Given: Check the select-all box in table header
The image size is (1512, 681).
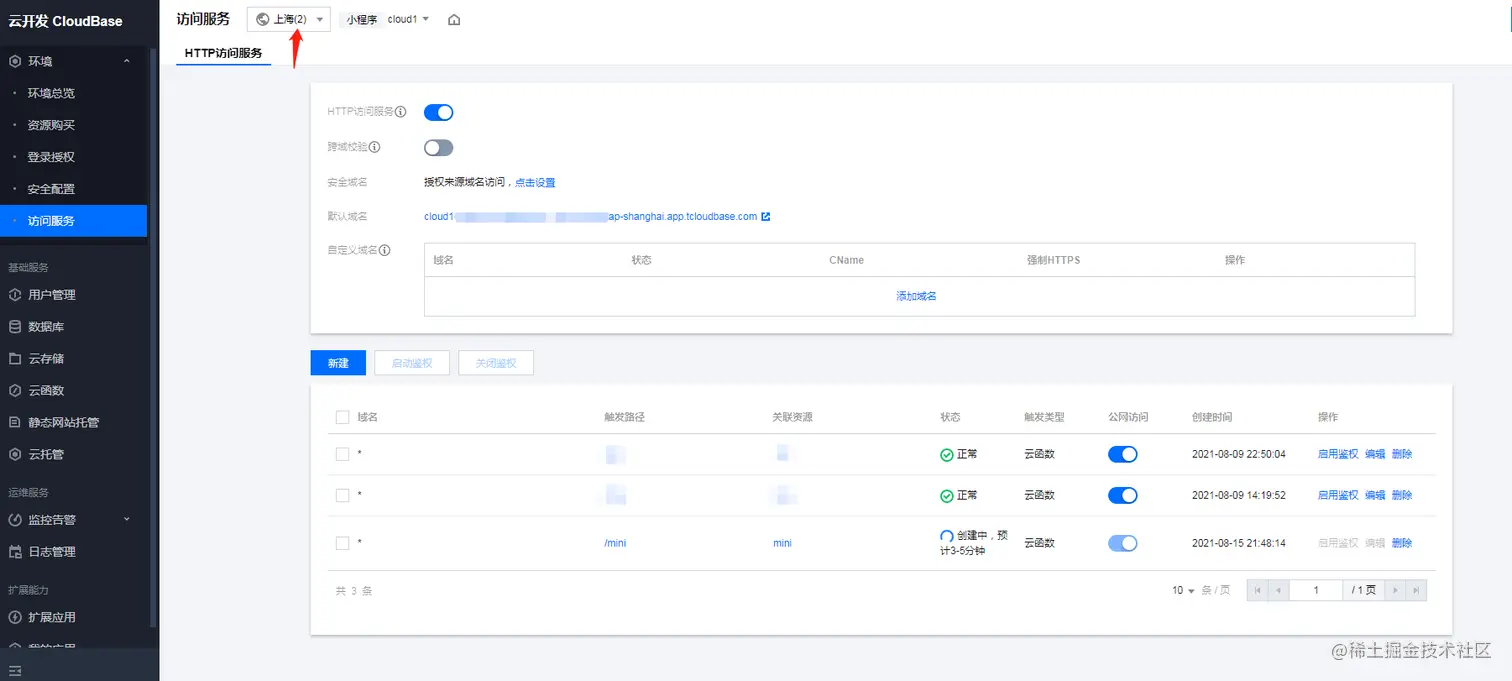Looking at the screenshot, I should pos(342,417).
